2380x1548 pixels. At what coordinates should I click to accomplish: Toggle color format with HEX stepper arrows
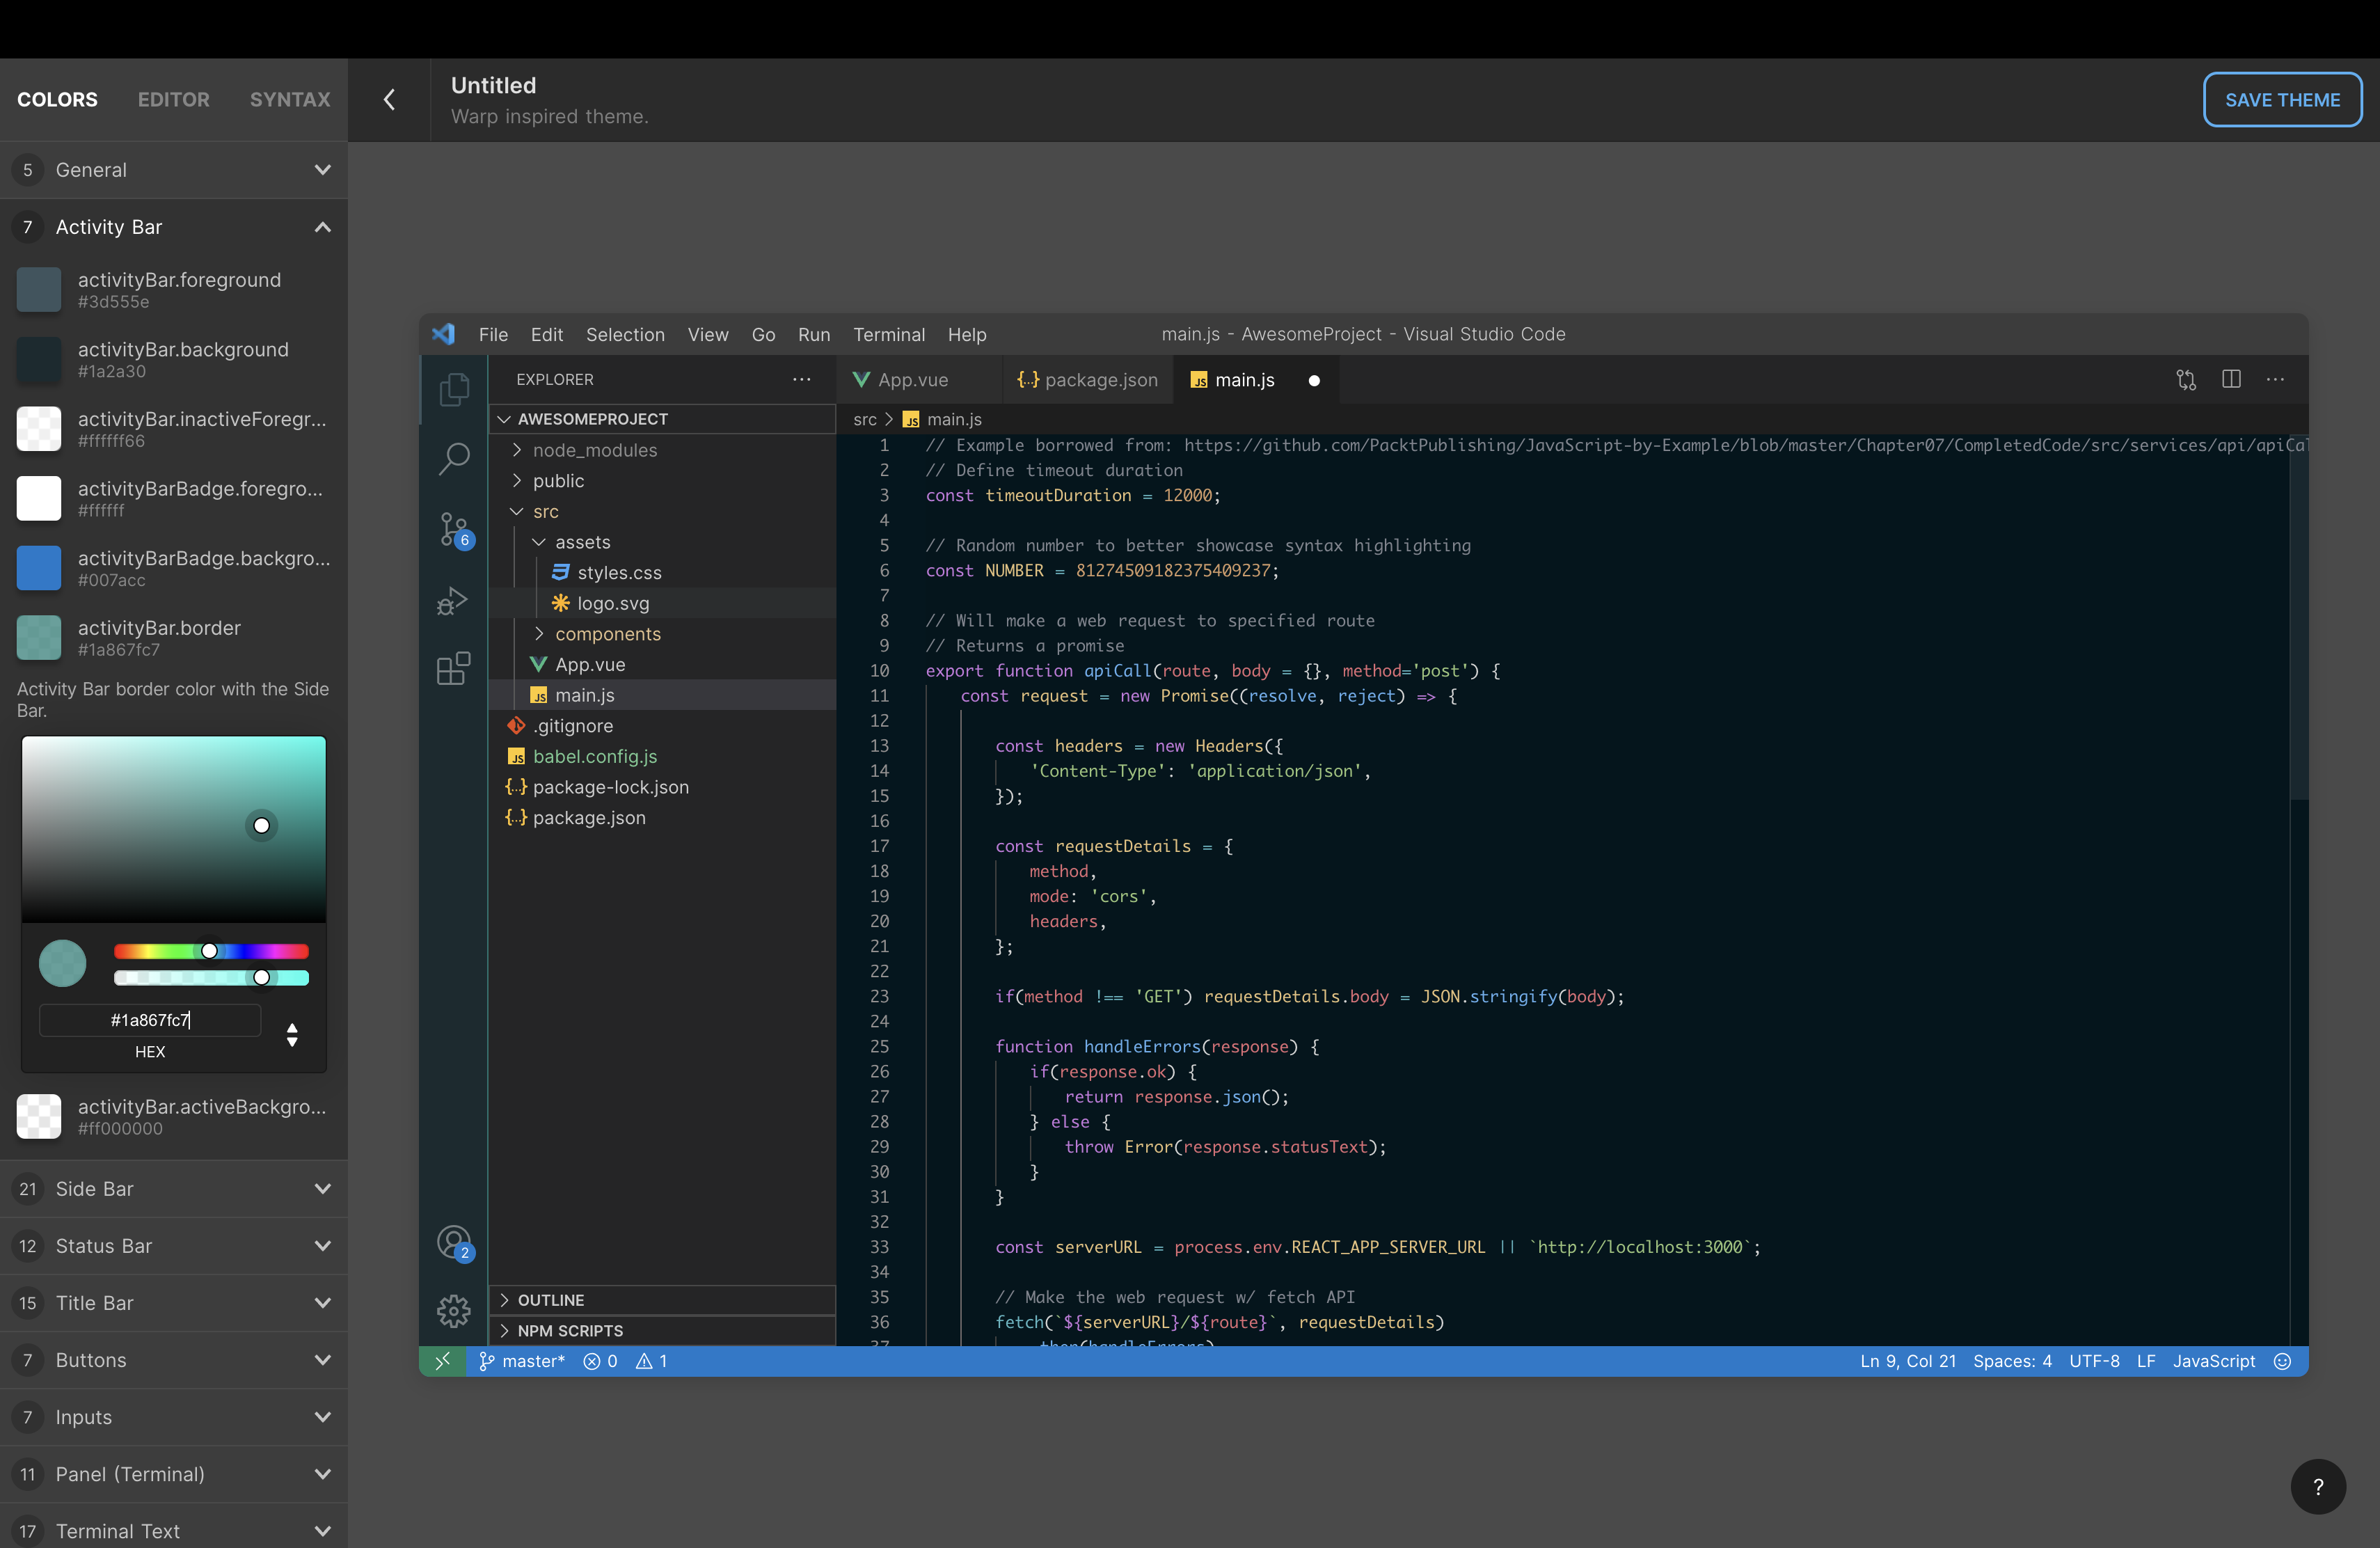[x=292, y=1034]
